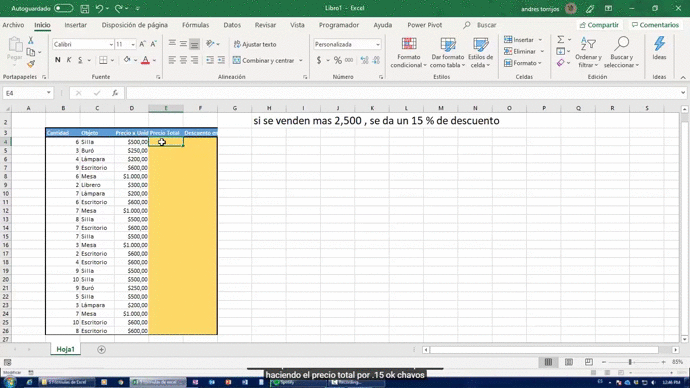Click Combinar y centrar button

coord(264,60)
